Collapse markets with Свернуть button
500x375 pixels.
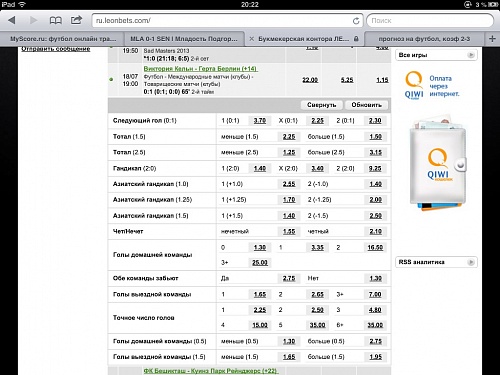(322, 105)
